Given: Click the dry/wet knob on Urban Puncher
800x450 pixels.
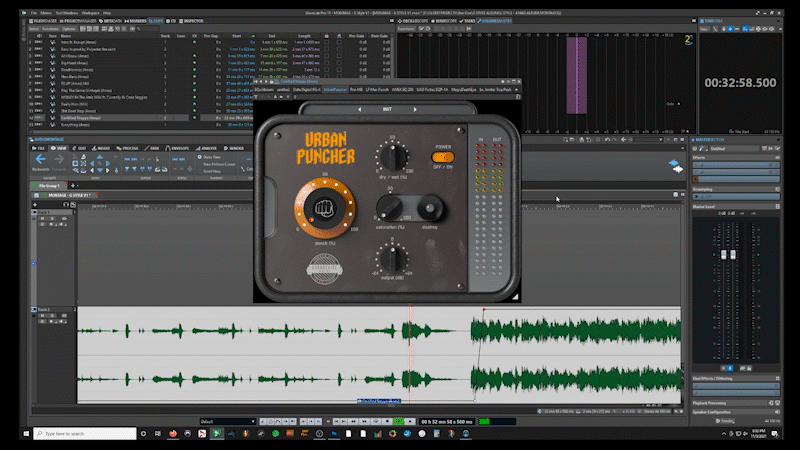Looking at the screenshot, I should coord(393,156).
